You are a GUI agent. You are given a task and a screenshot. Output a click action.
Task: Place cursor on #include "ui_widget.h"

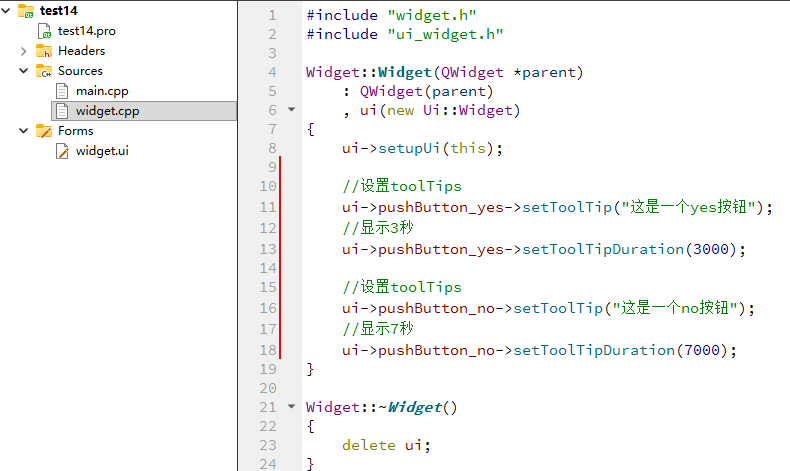pyautogui.click(x=405, y=34)
